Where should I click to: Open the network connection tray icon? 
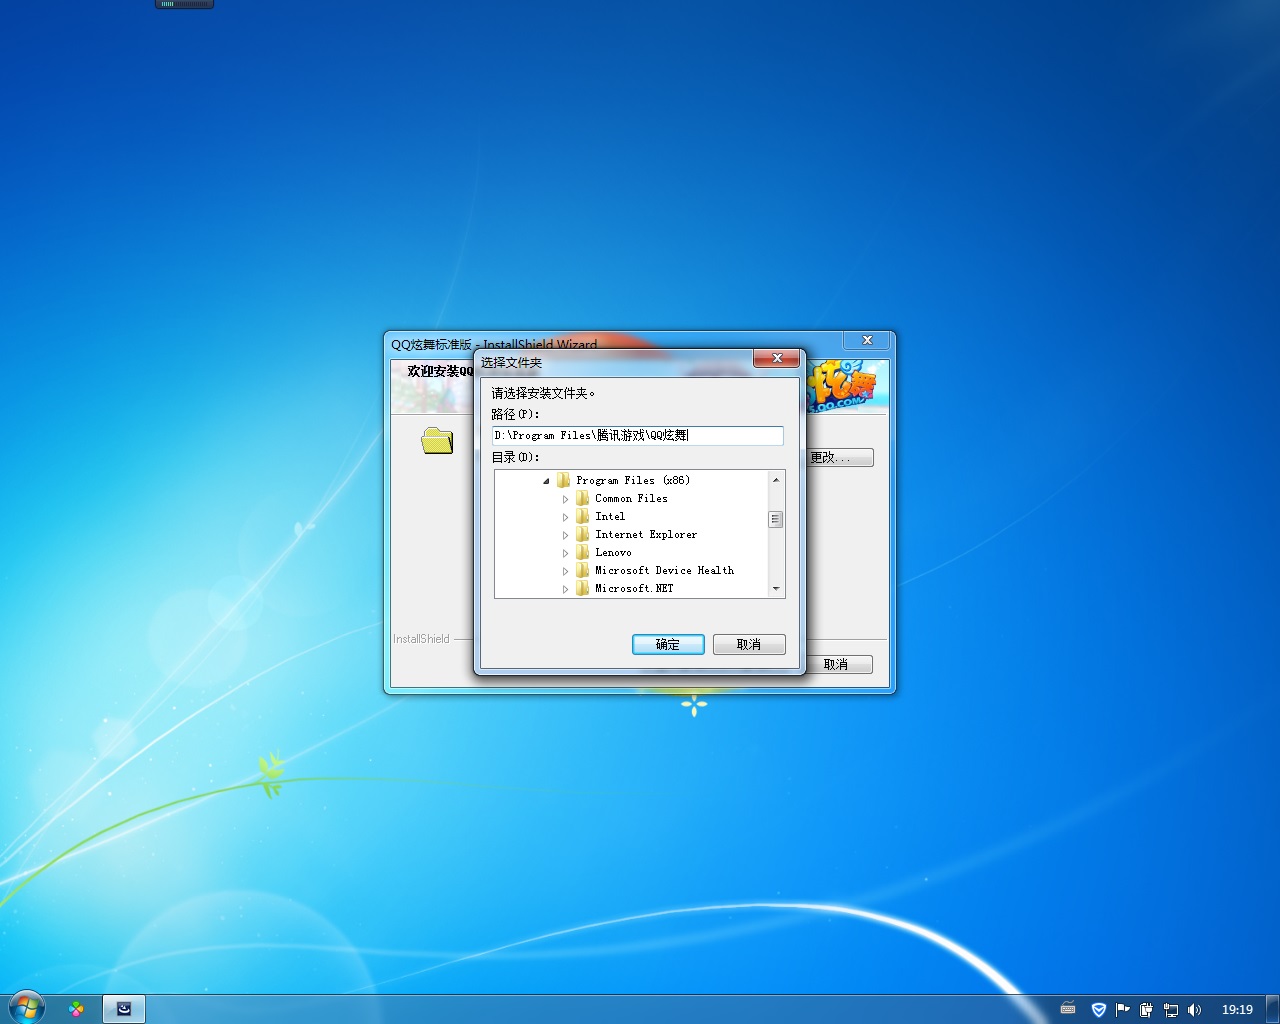point(1170,1009)
